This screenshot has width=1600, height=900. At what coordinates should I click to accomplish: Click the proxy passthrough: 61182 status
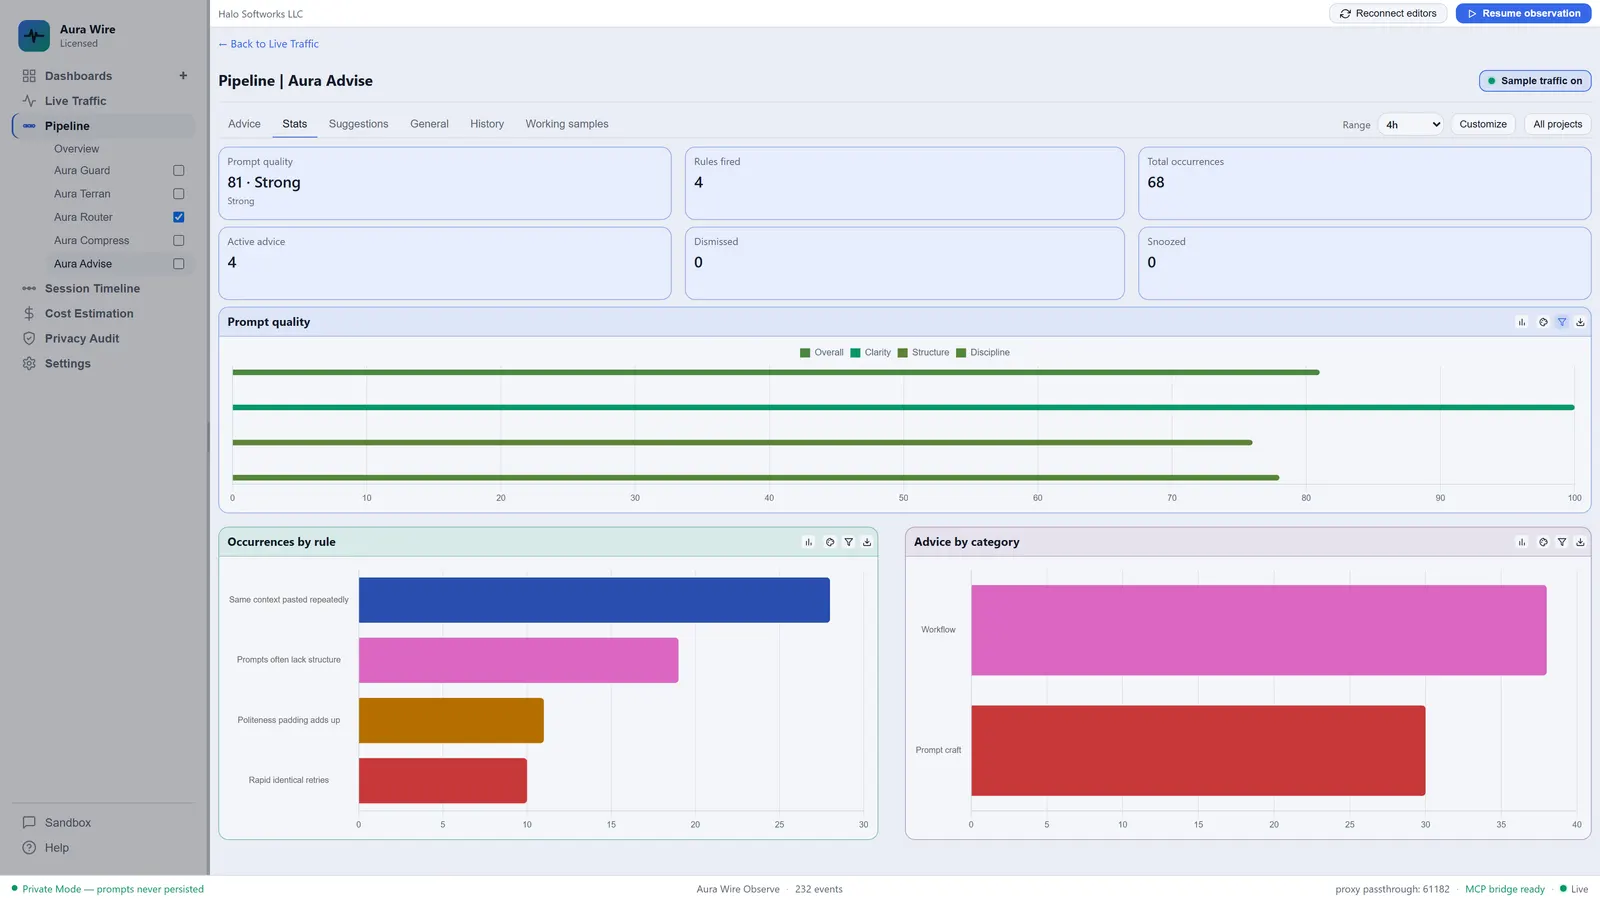(1392, 889)
